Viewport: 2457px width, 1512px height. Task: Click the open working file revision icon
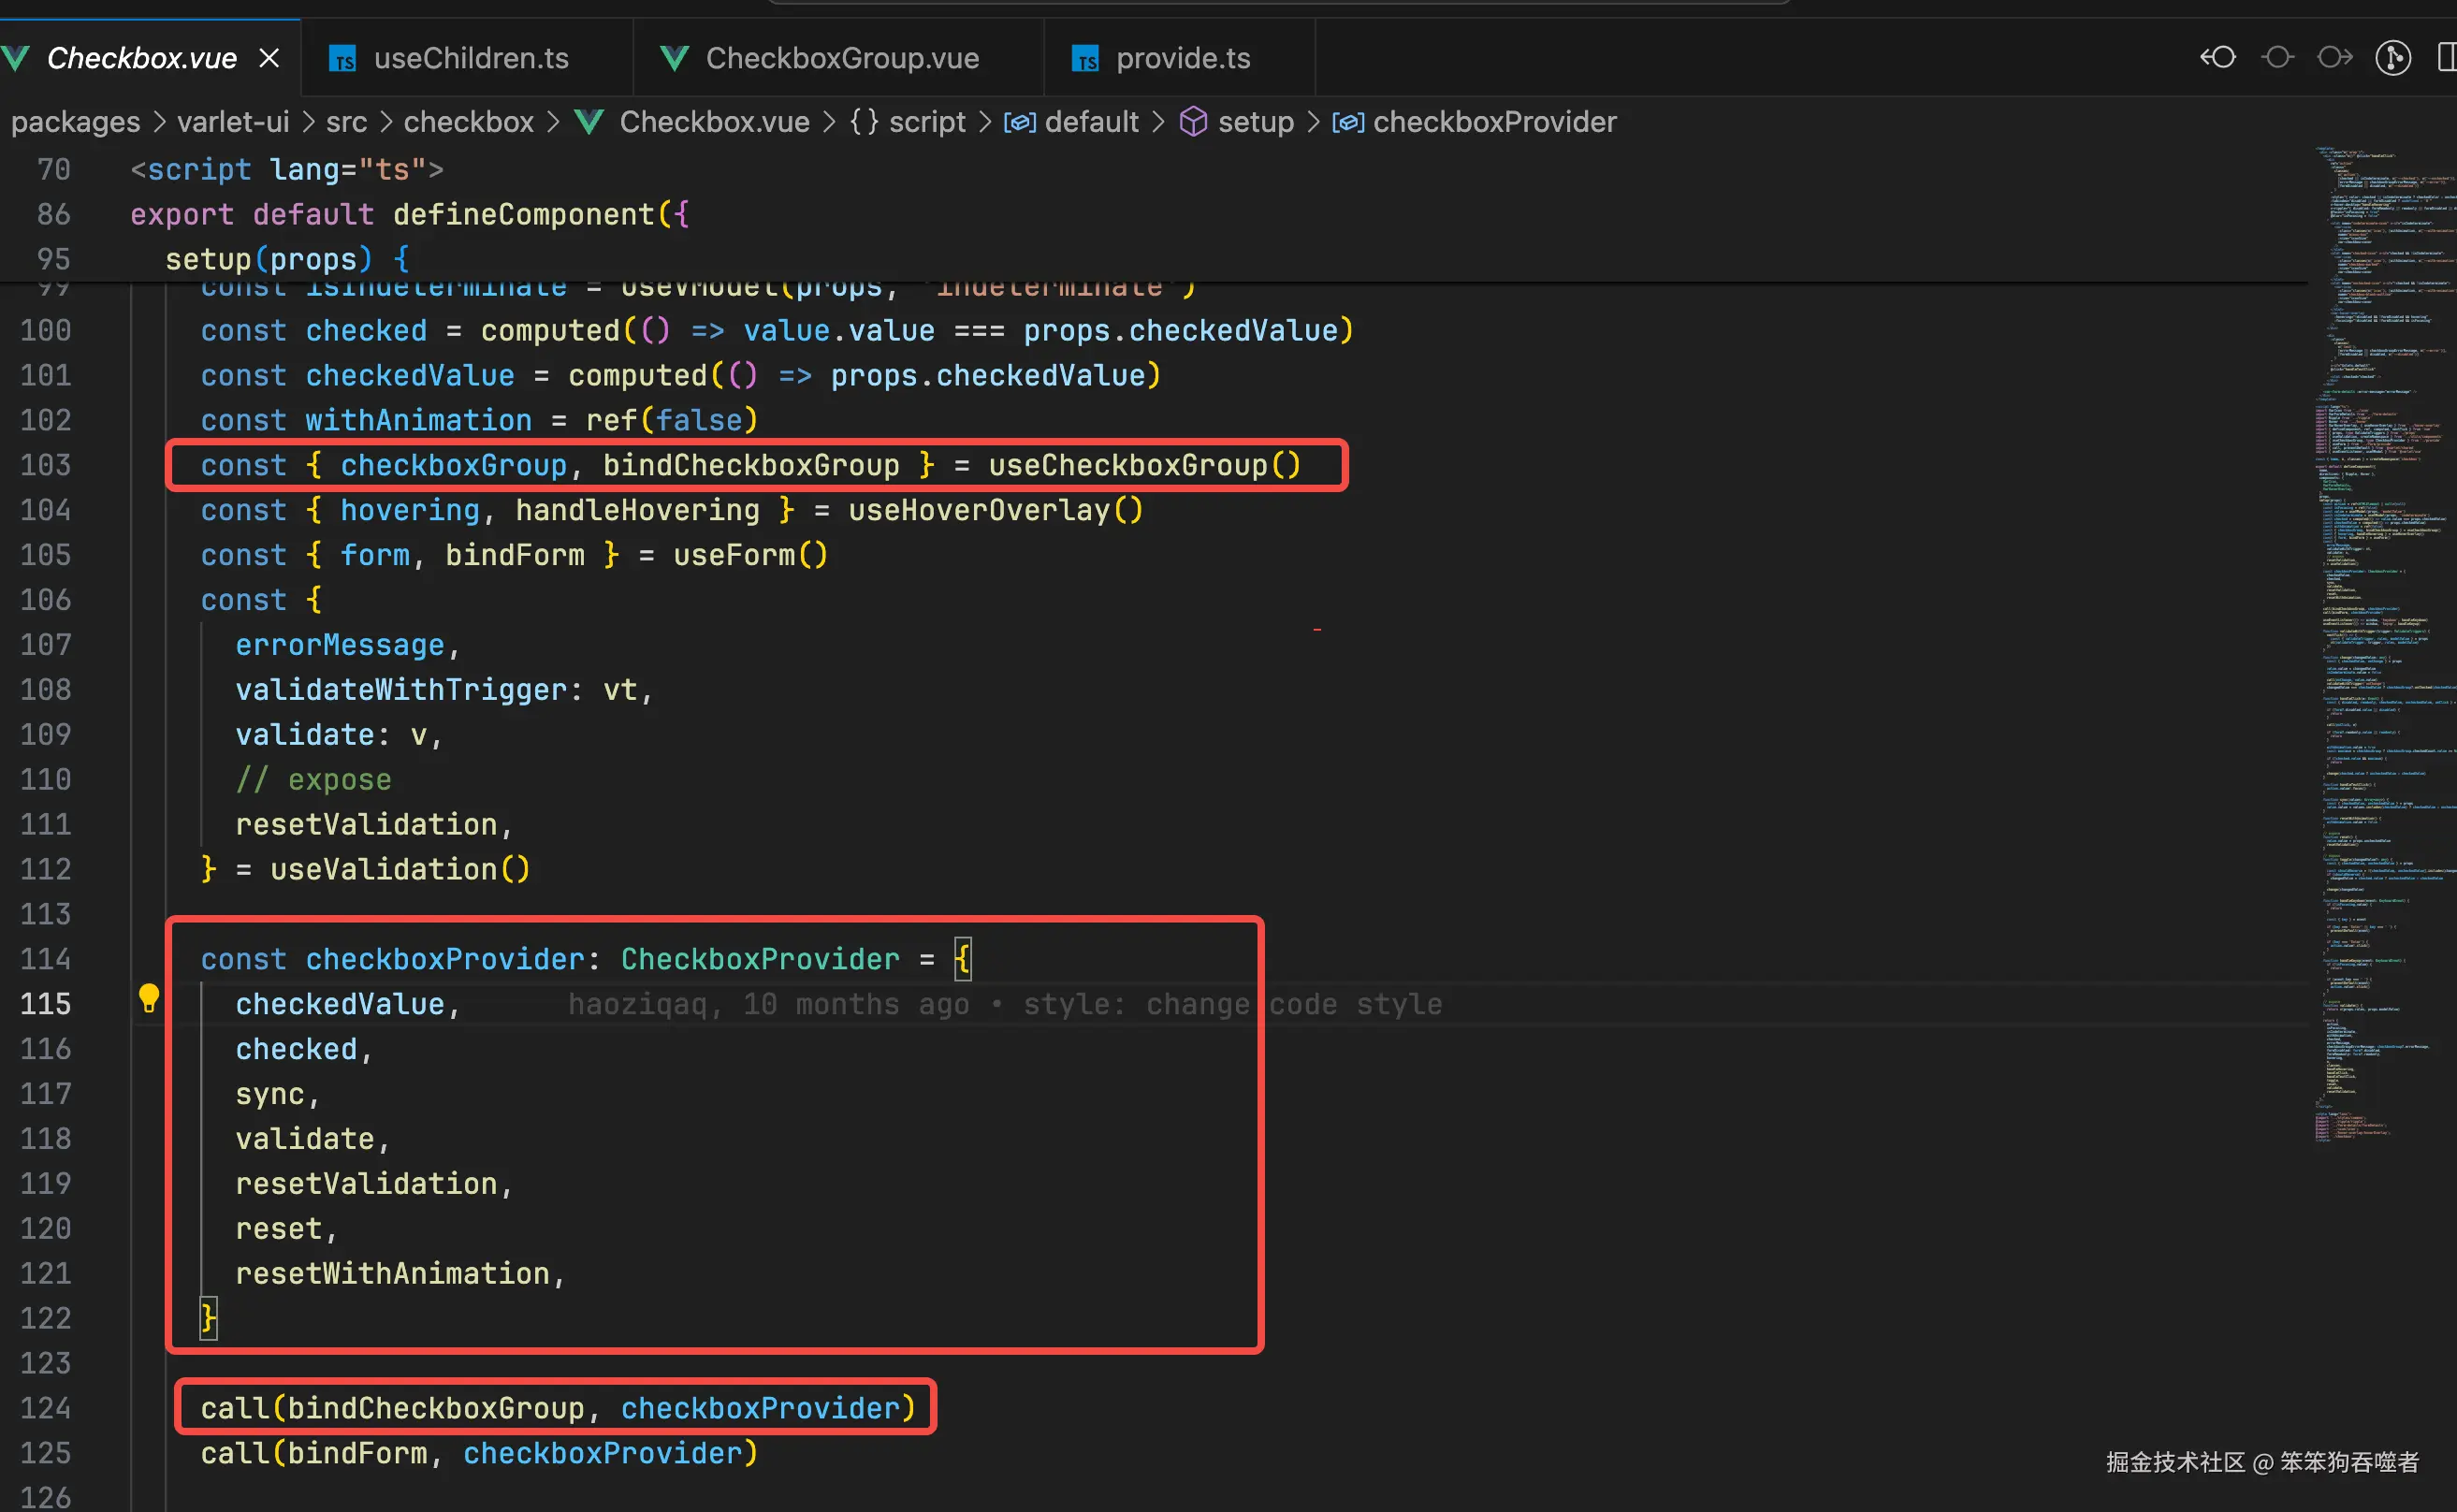(2277, 58)
